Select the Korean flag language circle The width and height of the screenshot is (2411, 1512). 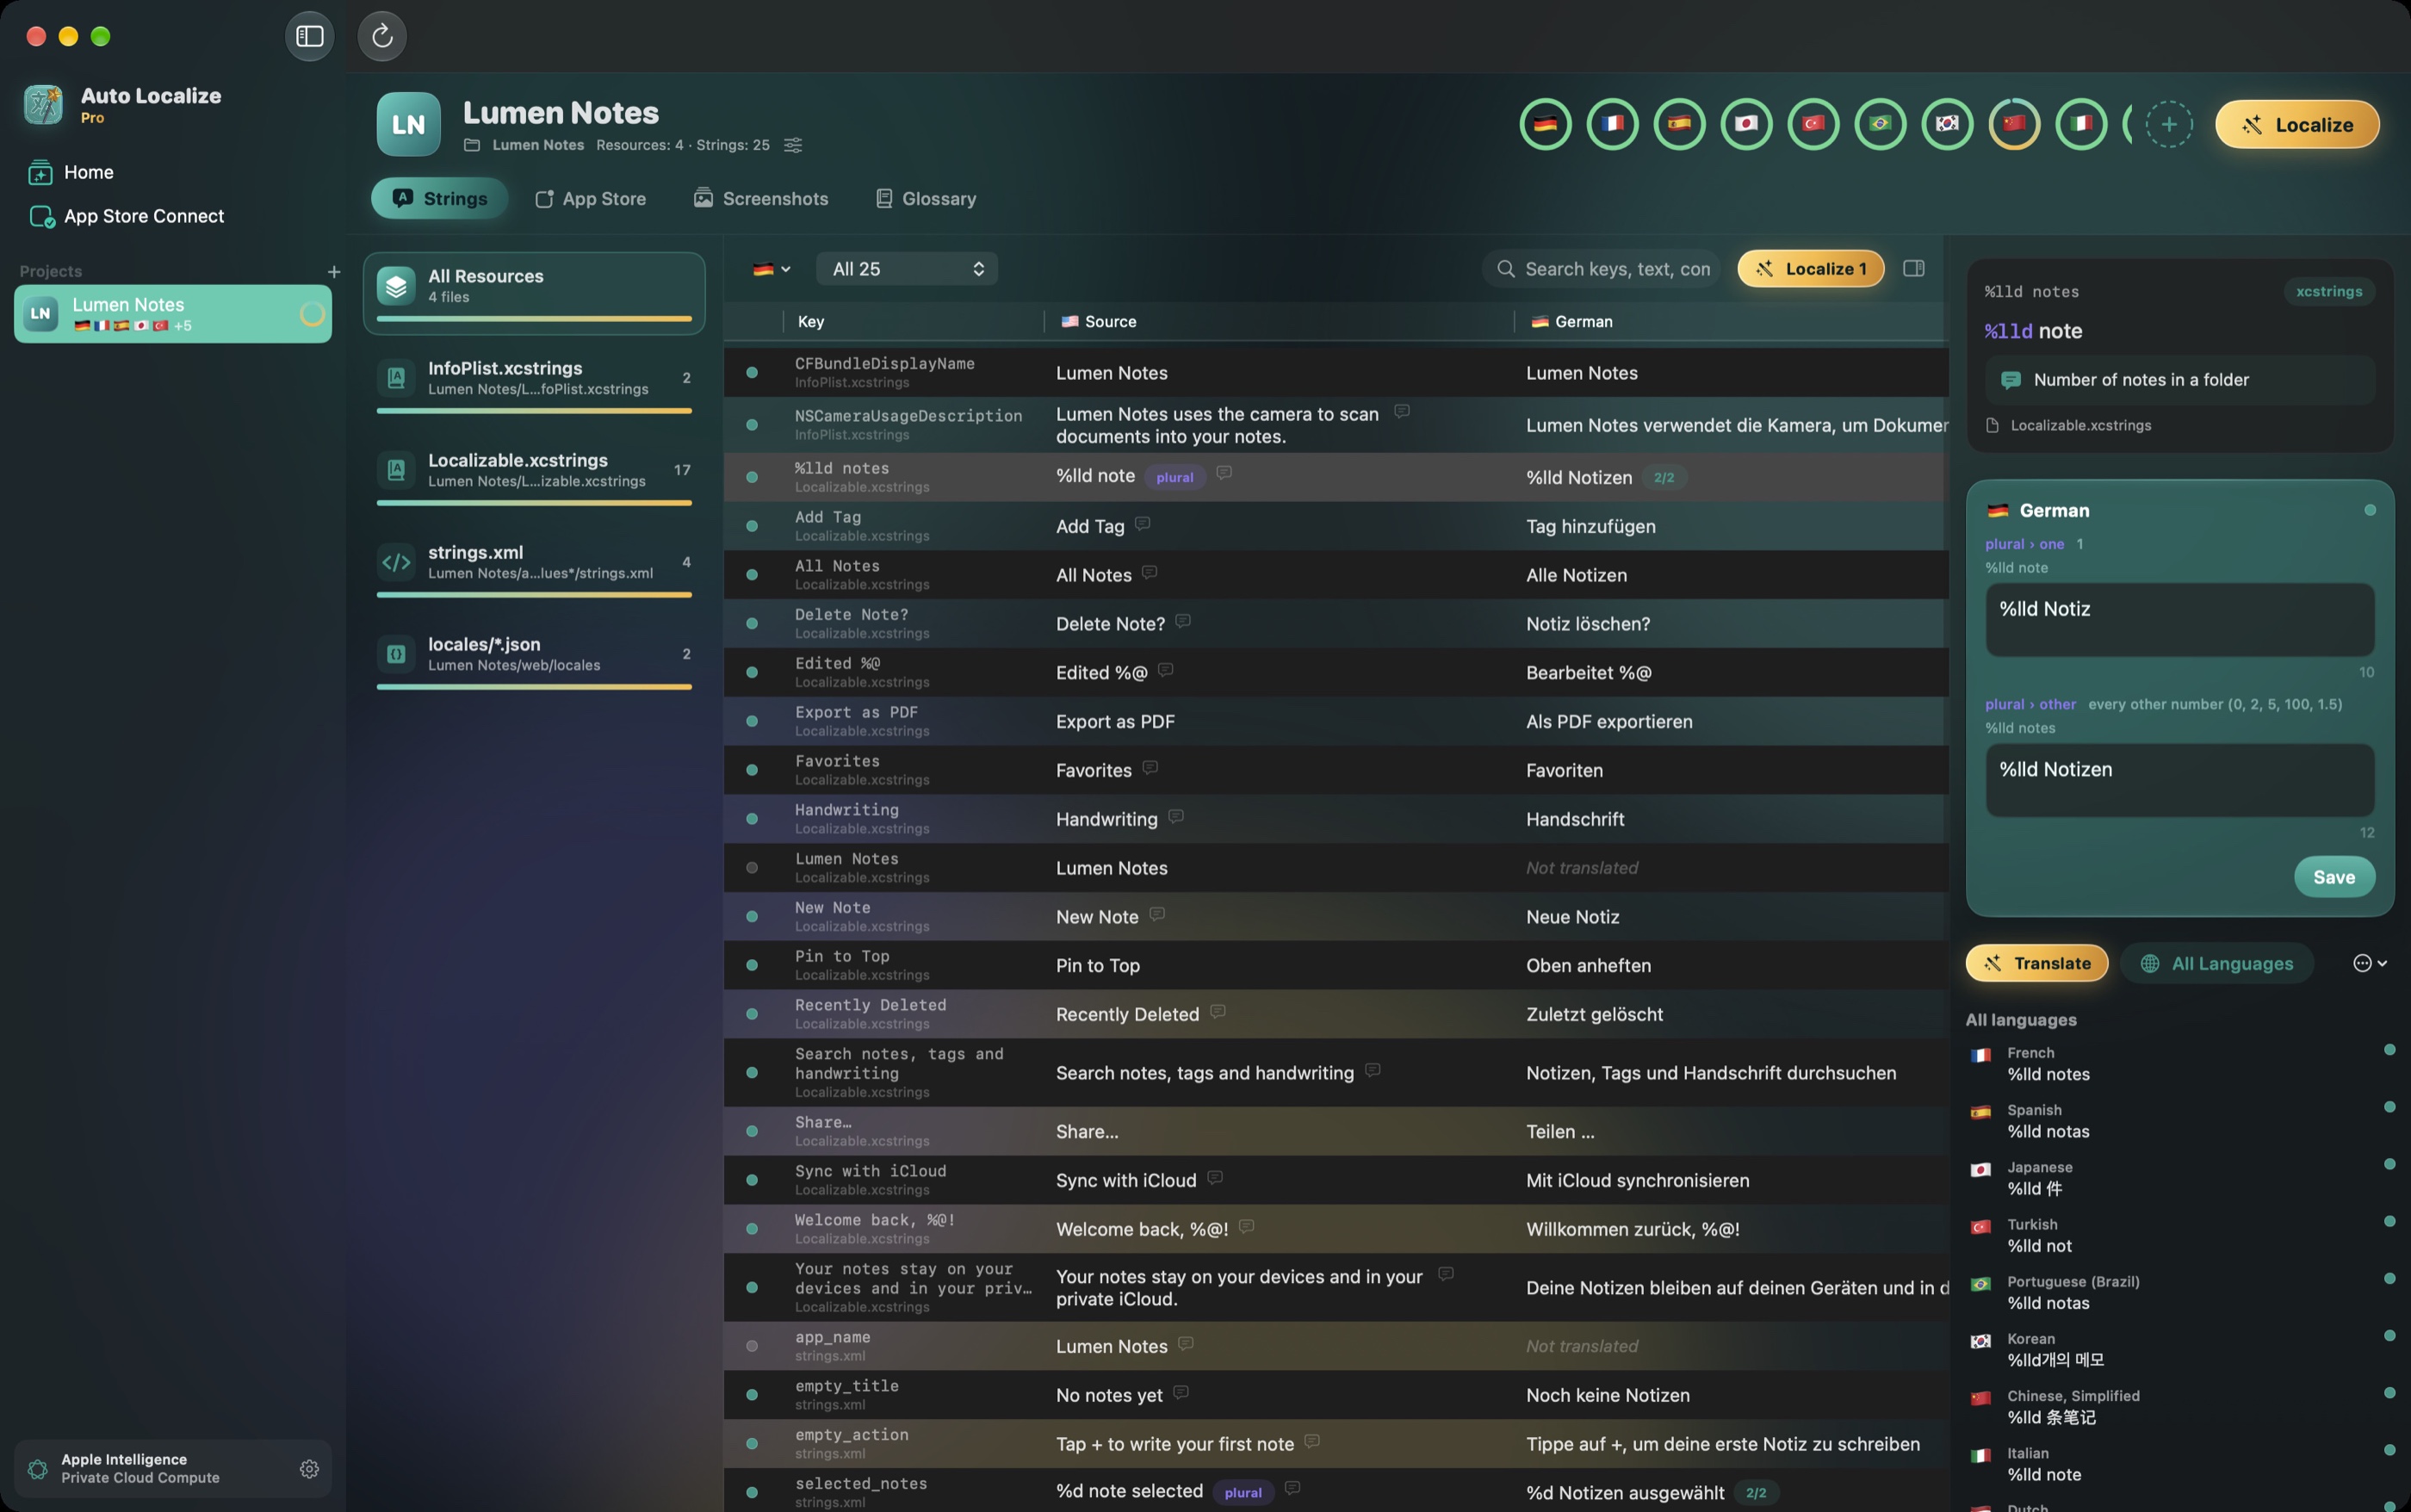[1947, 124]
